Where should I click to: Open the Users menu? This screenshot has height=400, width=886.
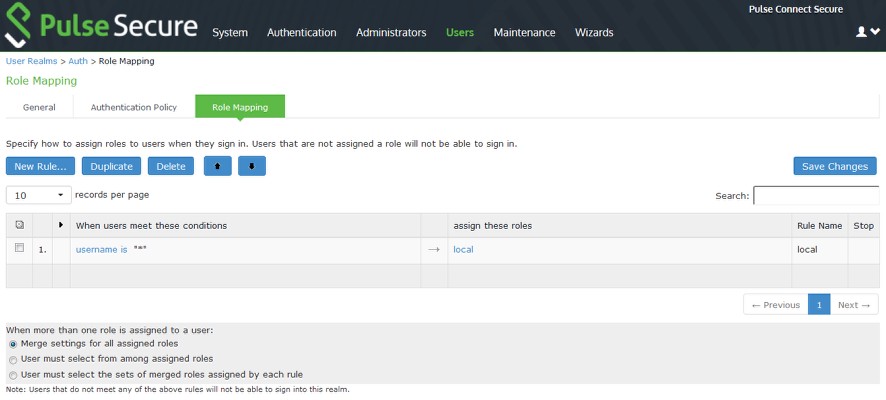pyautogui.click(x=459, y=32)
